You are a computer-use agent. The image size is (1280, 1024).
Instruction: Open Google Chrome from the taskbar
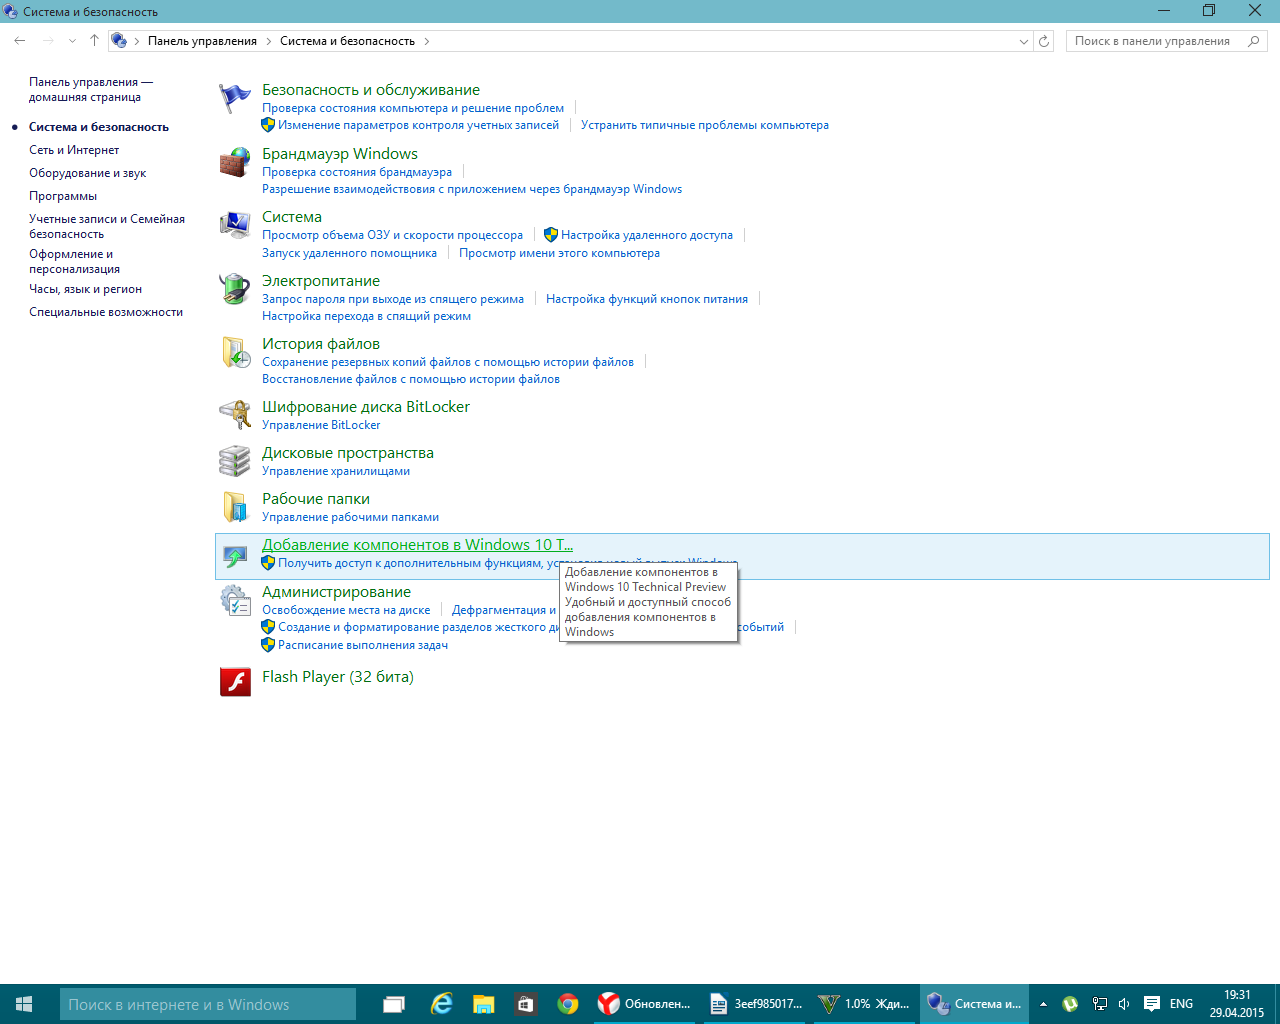pyautogui.click(x=568, y=1004)
